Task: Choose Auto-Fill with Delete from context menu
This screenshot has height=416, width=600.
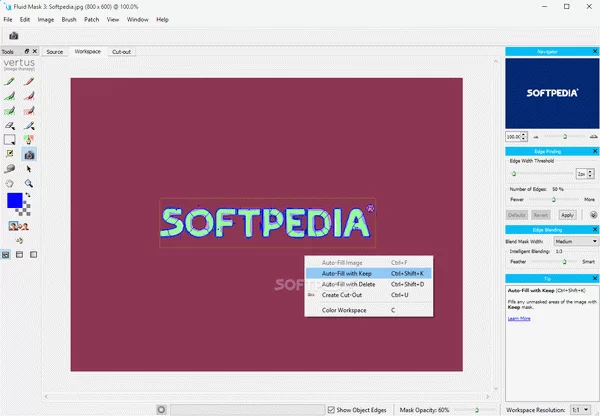Action: tap(348, 284)
